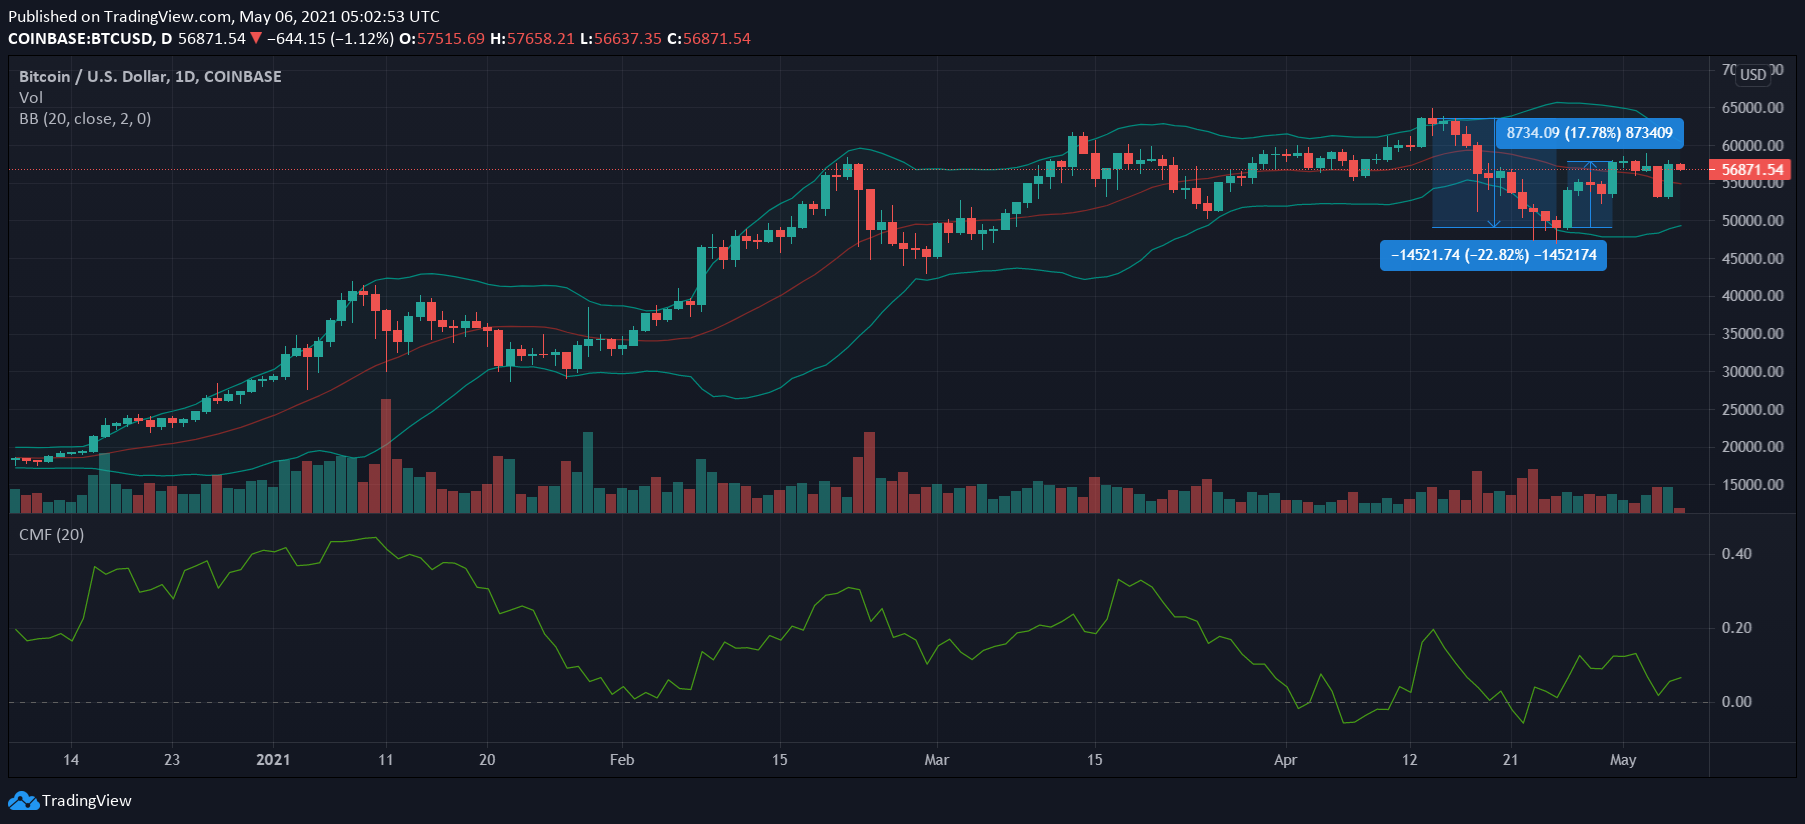Click the open value O:57515.69
The height and width of the screenshot is (824, 1805).
click(x=442, y=39)
